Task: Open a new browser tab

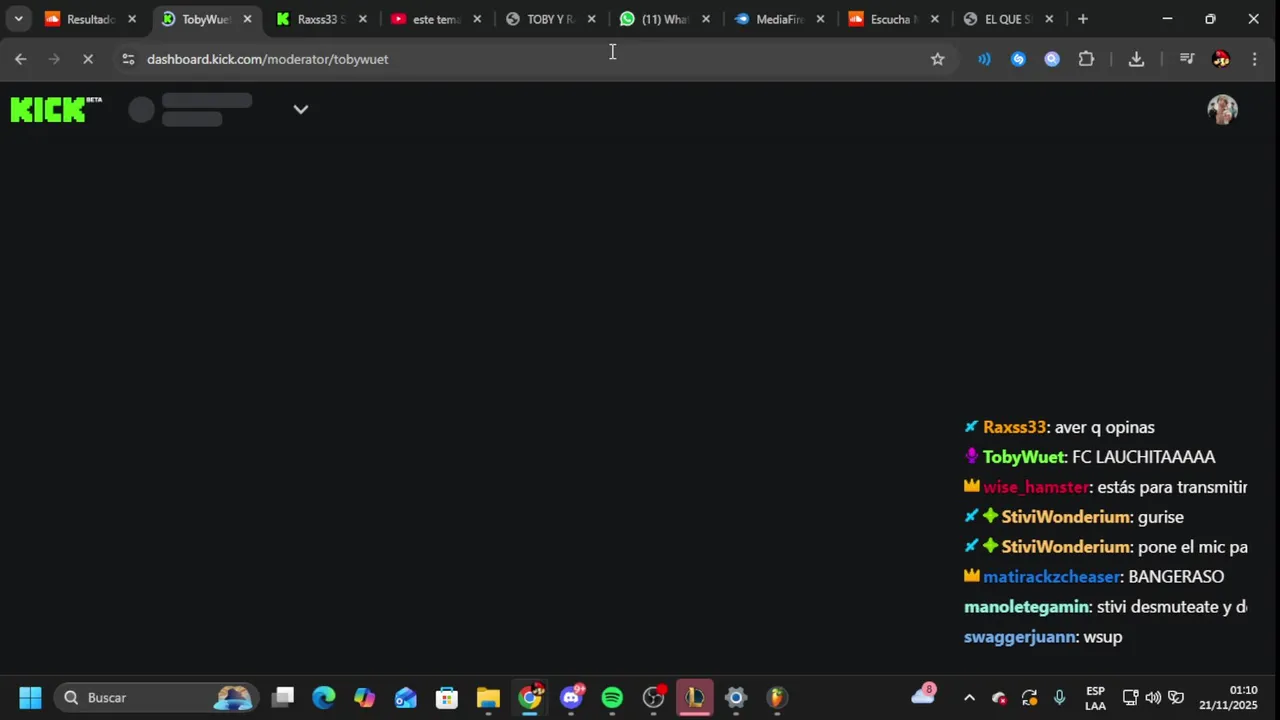Action: pyautogui.click(x=1083, y=19)
